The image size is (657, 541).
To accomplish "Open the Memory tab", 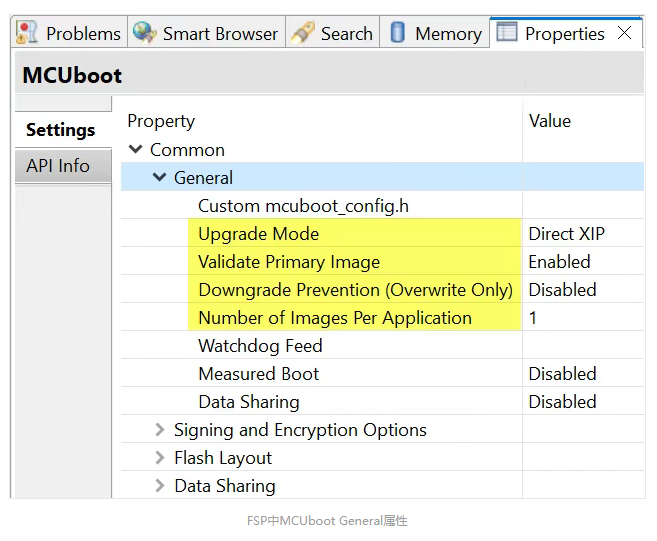I will [435, 33].
